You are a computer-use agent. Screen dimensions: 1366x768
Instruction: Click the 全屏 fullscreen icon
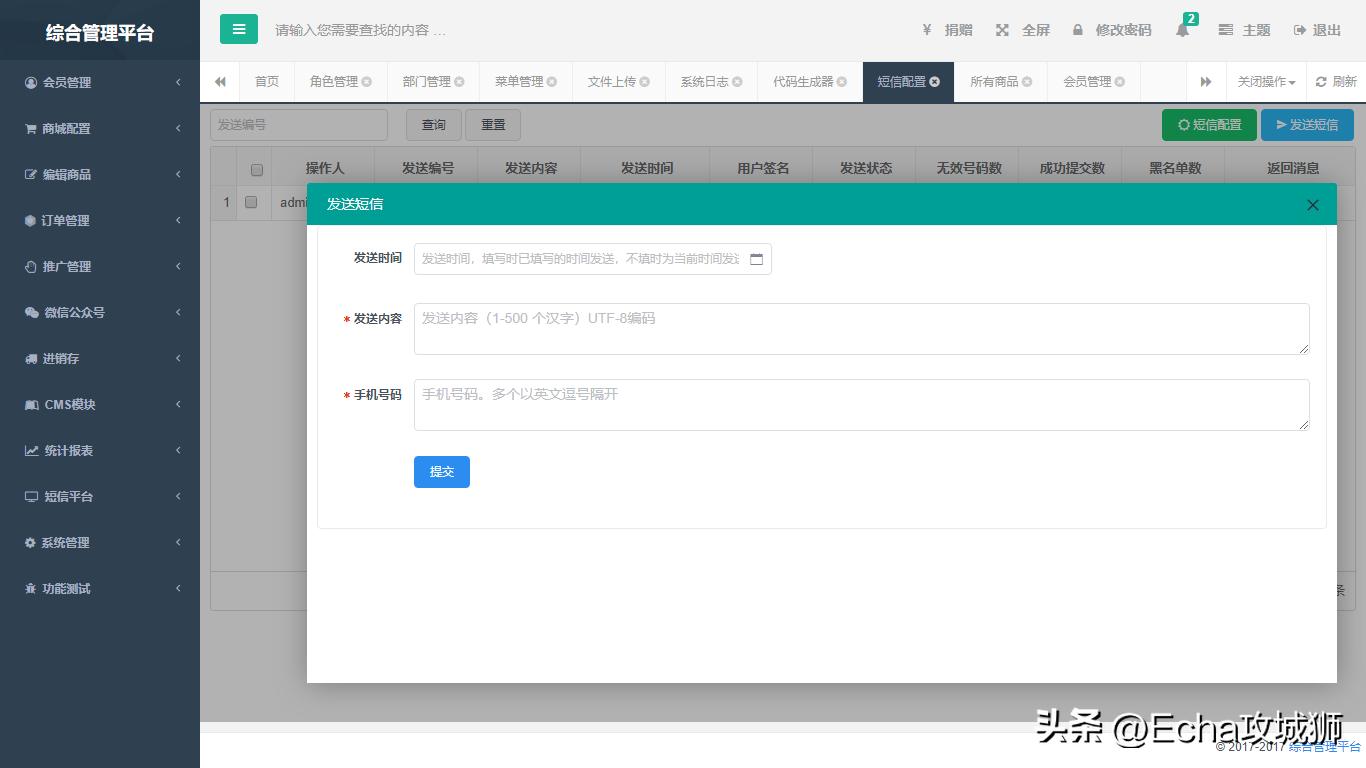point(1002,29)
